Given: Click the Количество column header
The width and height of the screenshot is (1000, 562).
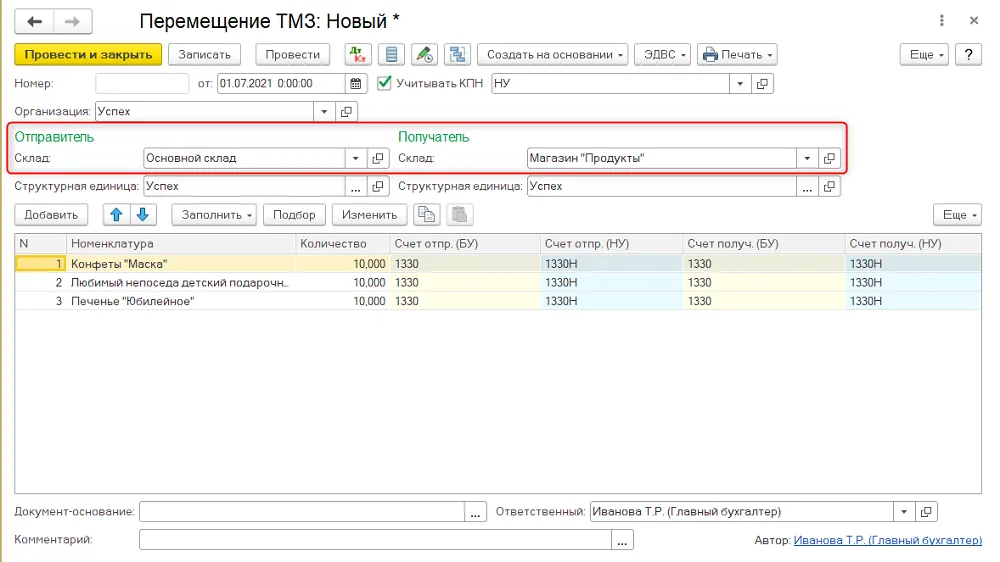Looking at the screenshot, I should [x=342, y=244].
